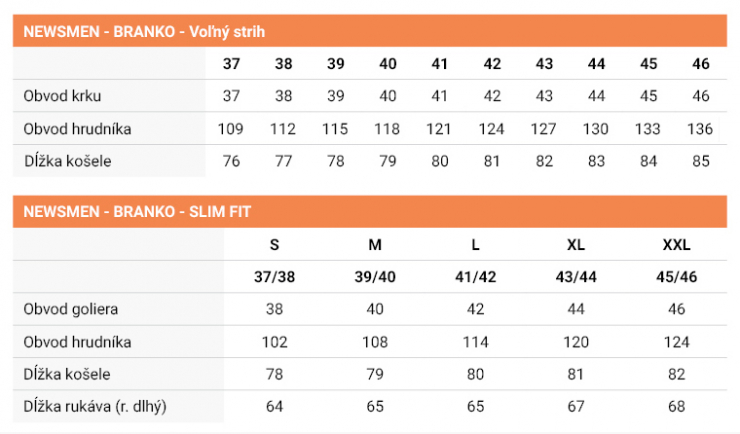Select shirt length value 76
Viewport: 740px width, 434px height.
tap(231, 161)
